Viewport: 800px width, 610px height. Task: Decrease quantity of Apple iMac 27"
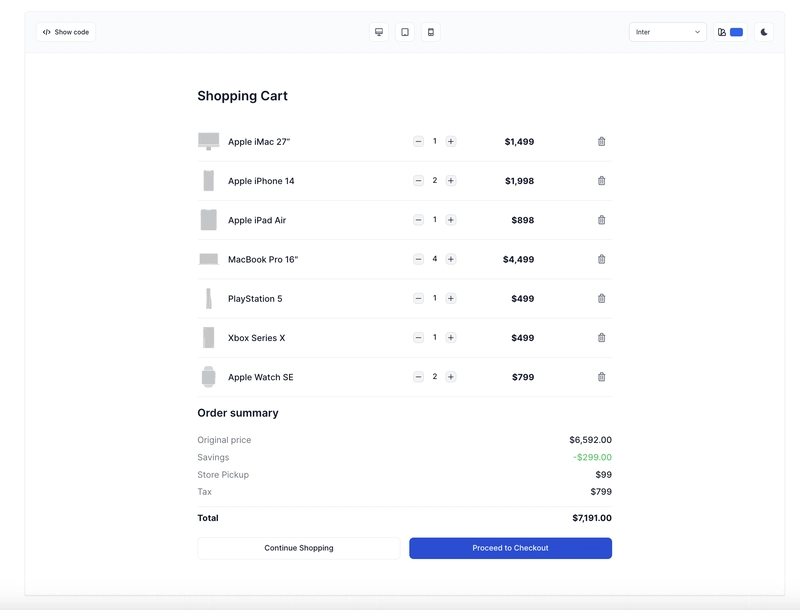418,141
